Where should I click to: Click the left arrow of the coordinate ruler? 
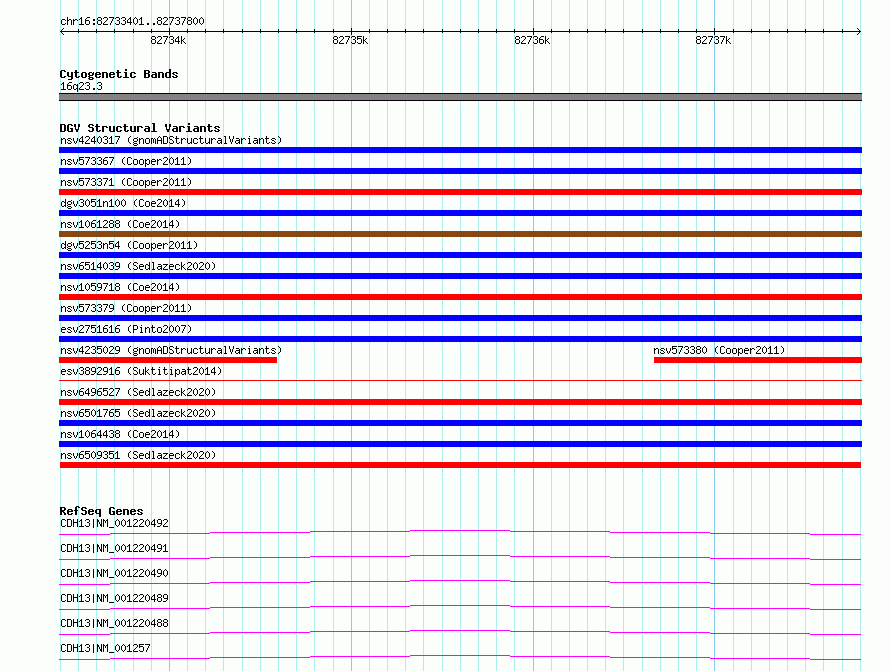click(62, 31)
